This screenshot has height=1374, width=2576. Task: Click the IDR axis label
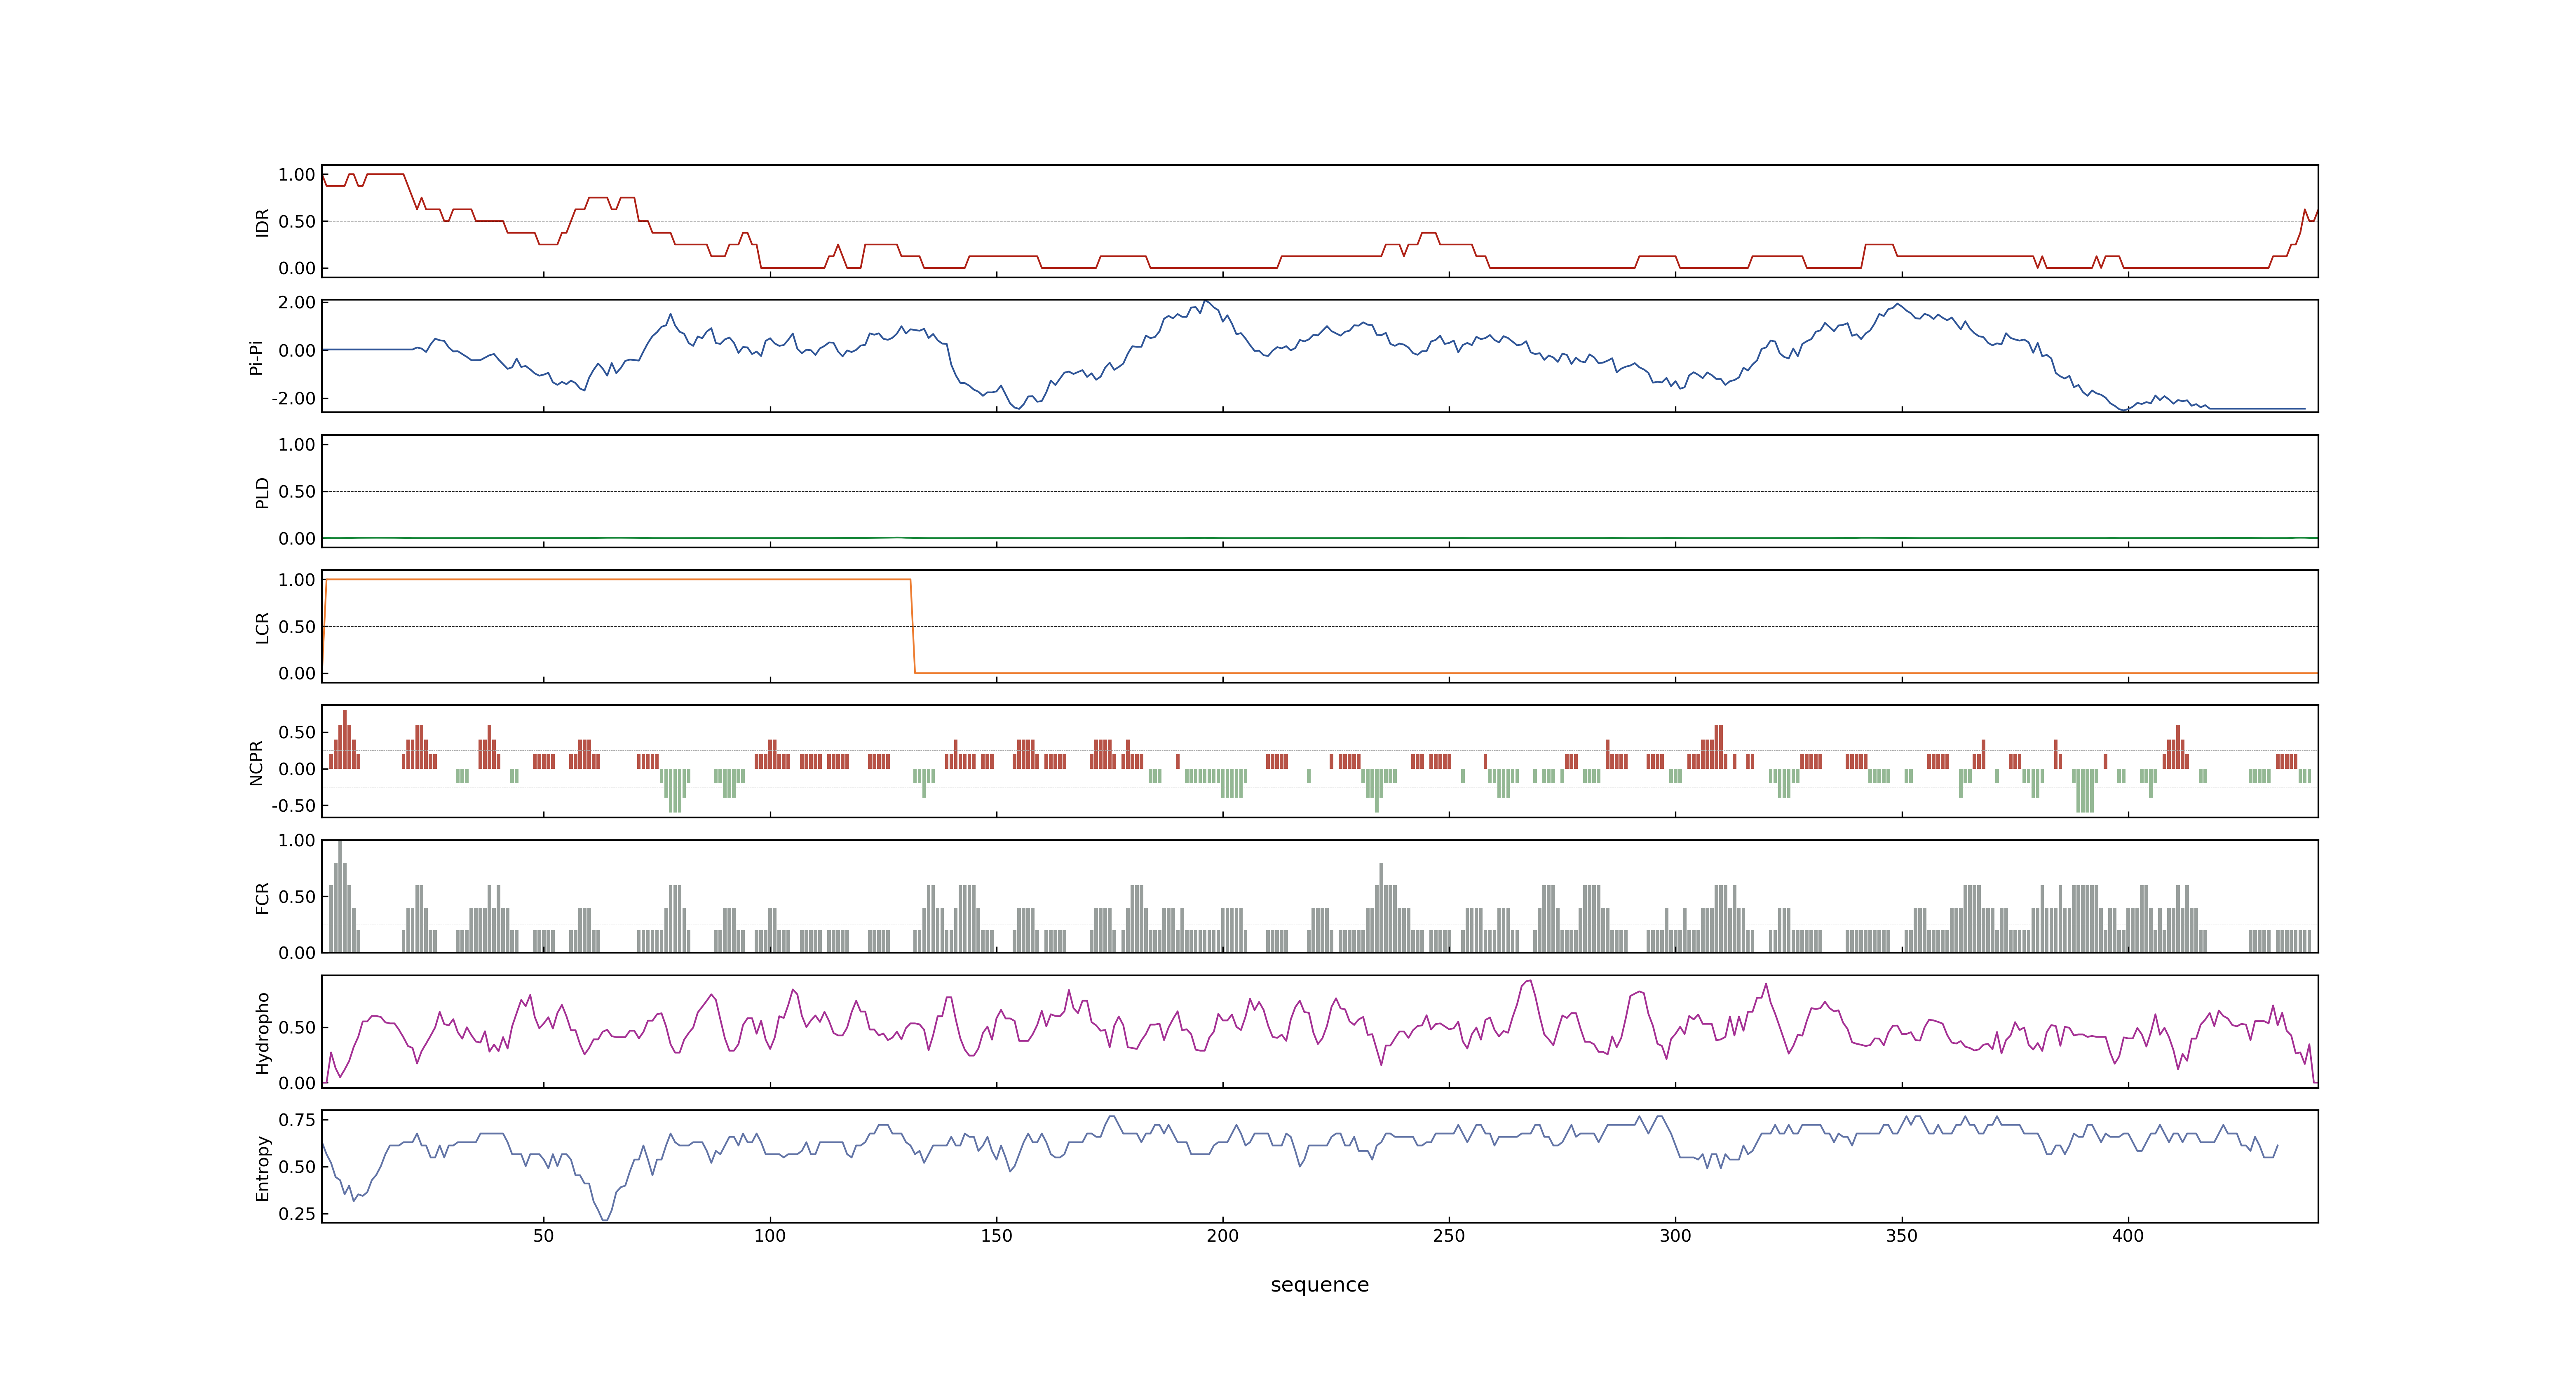coord(262,222)
